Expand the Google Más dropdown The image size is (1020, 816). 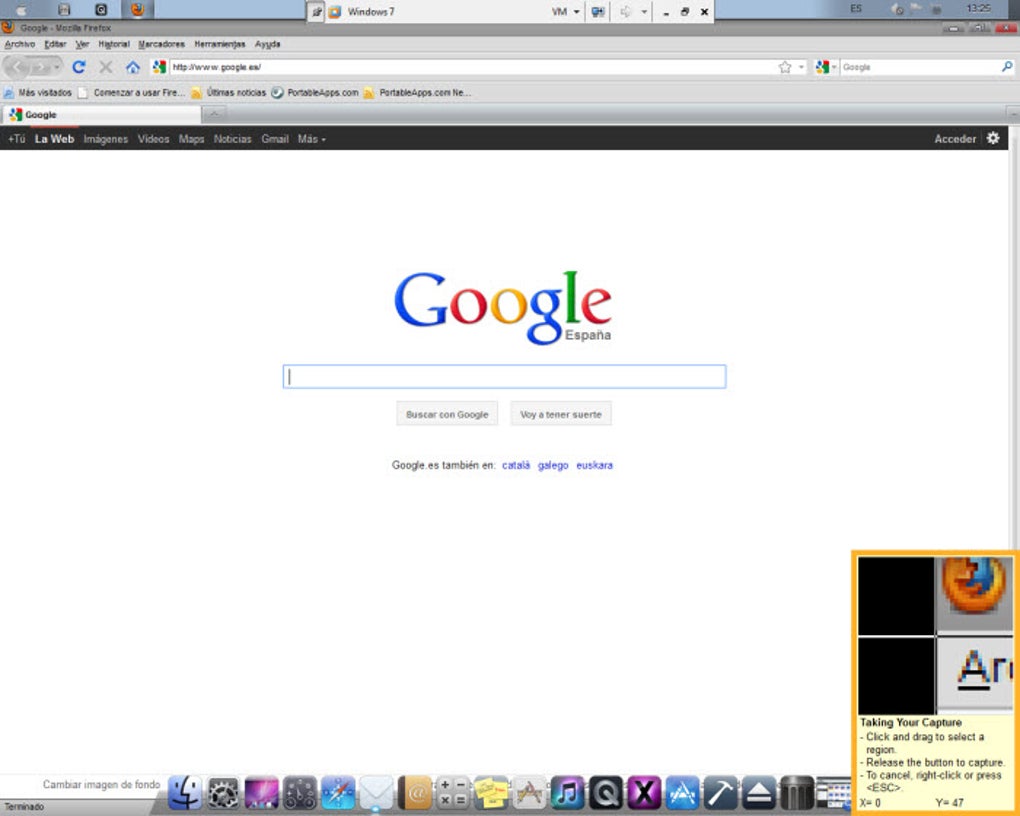pos(312,139)
